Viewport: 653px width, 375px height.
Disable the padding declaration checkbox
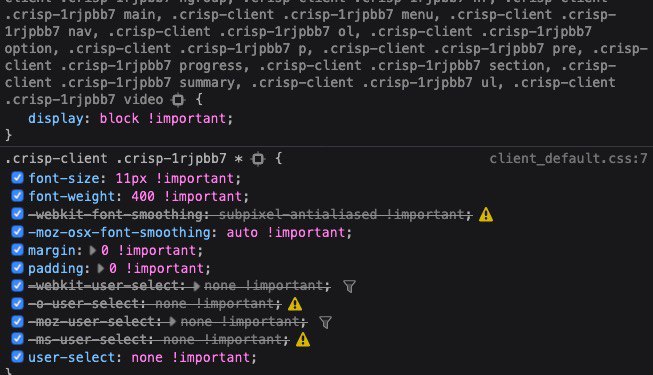point(17,268)
